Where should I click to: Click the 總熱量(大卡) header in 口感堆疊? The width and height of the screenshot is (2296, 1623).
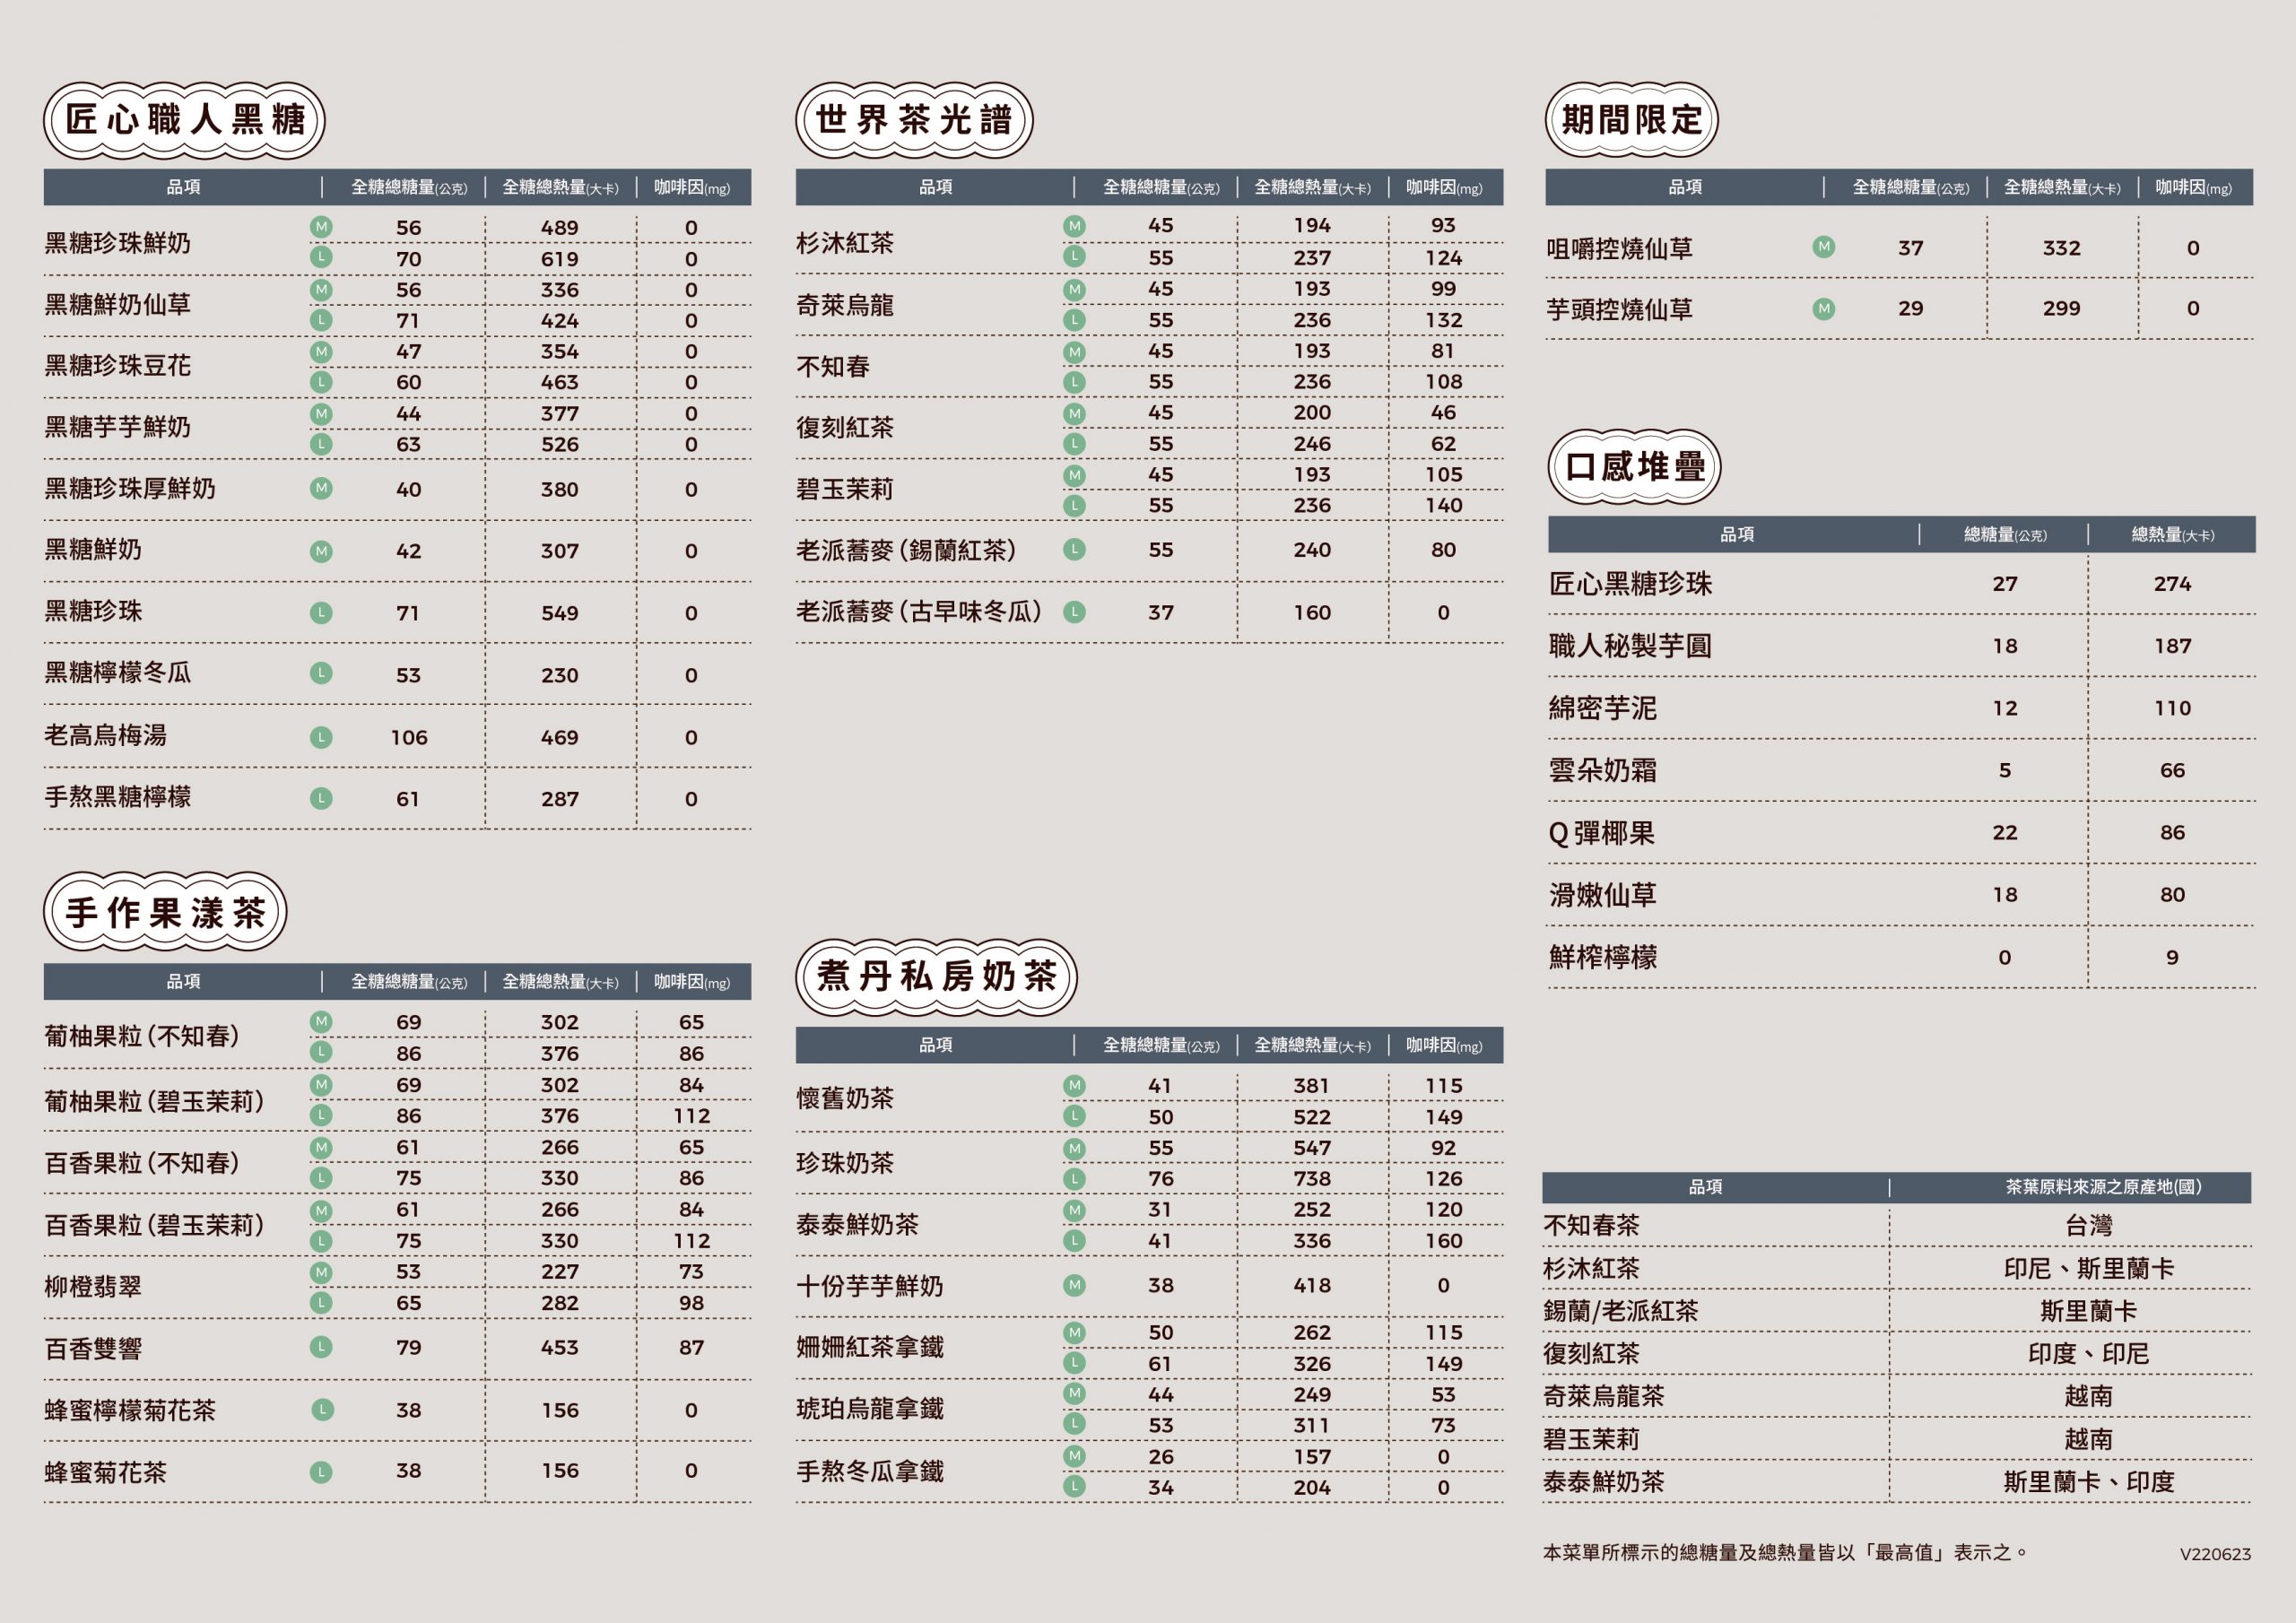tap(2173, 535)
